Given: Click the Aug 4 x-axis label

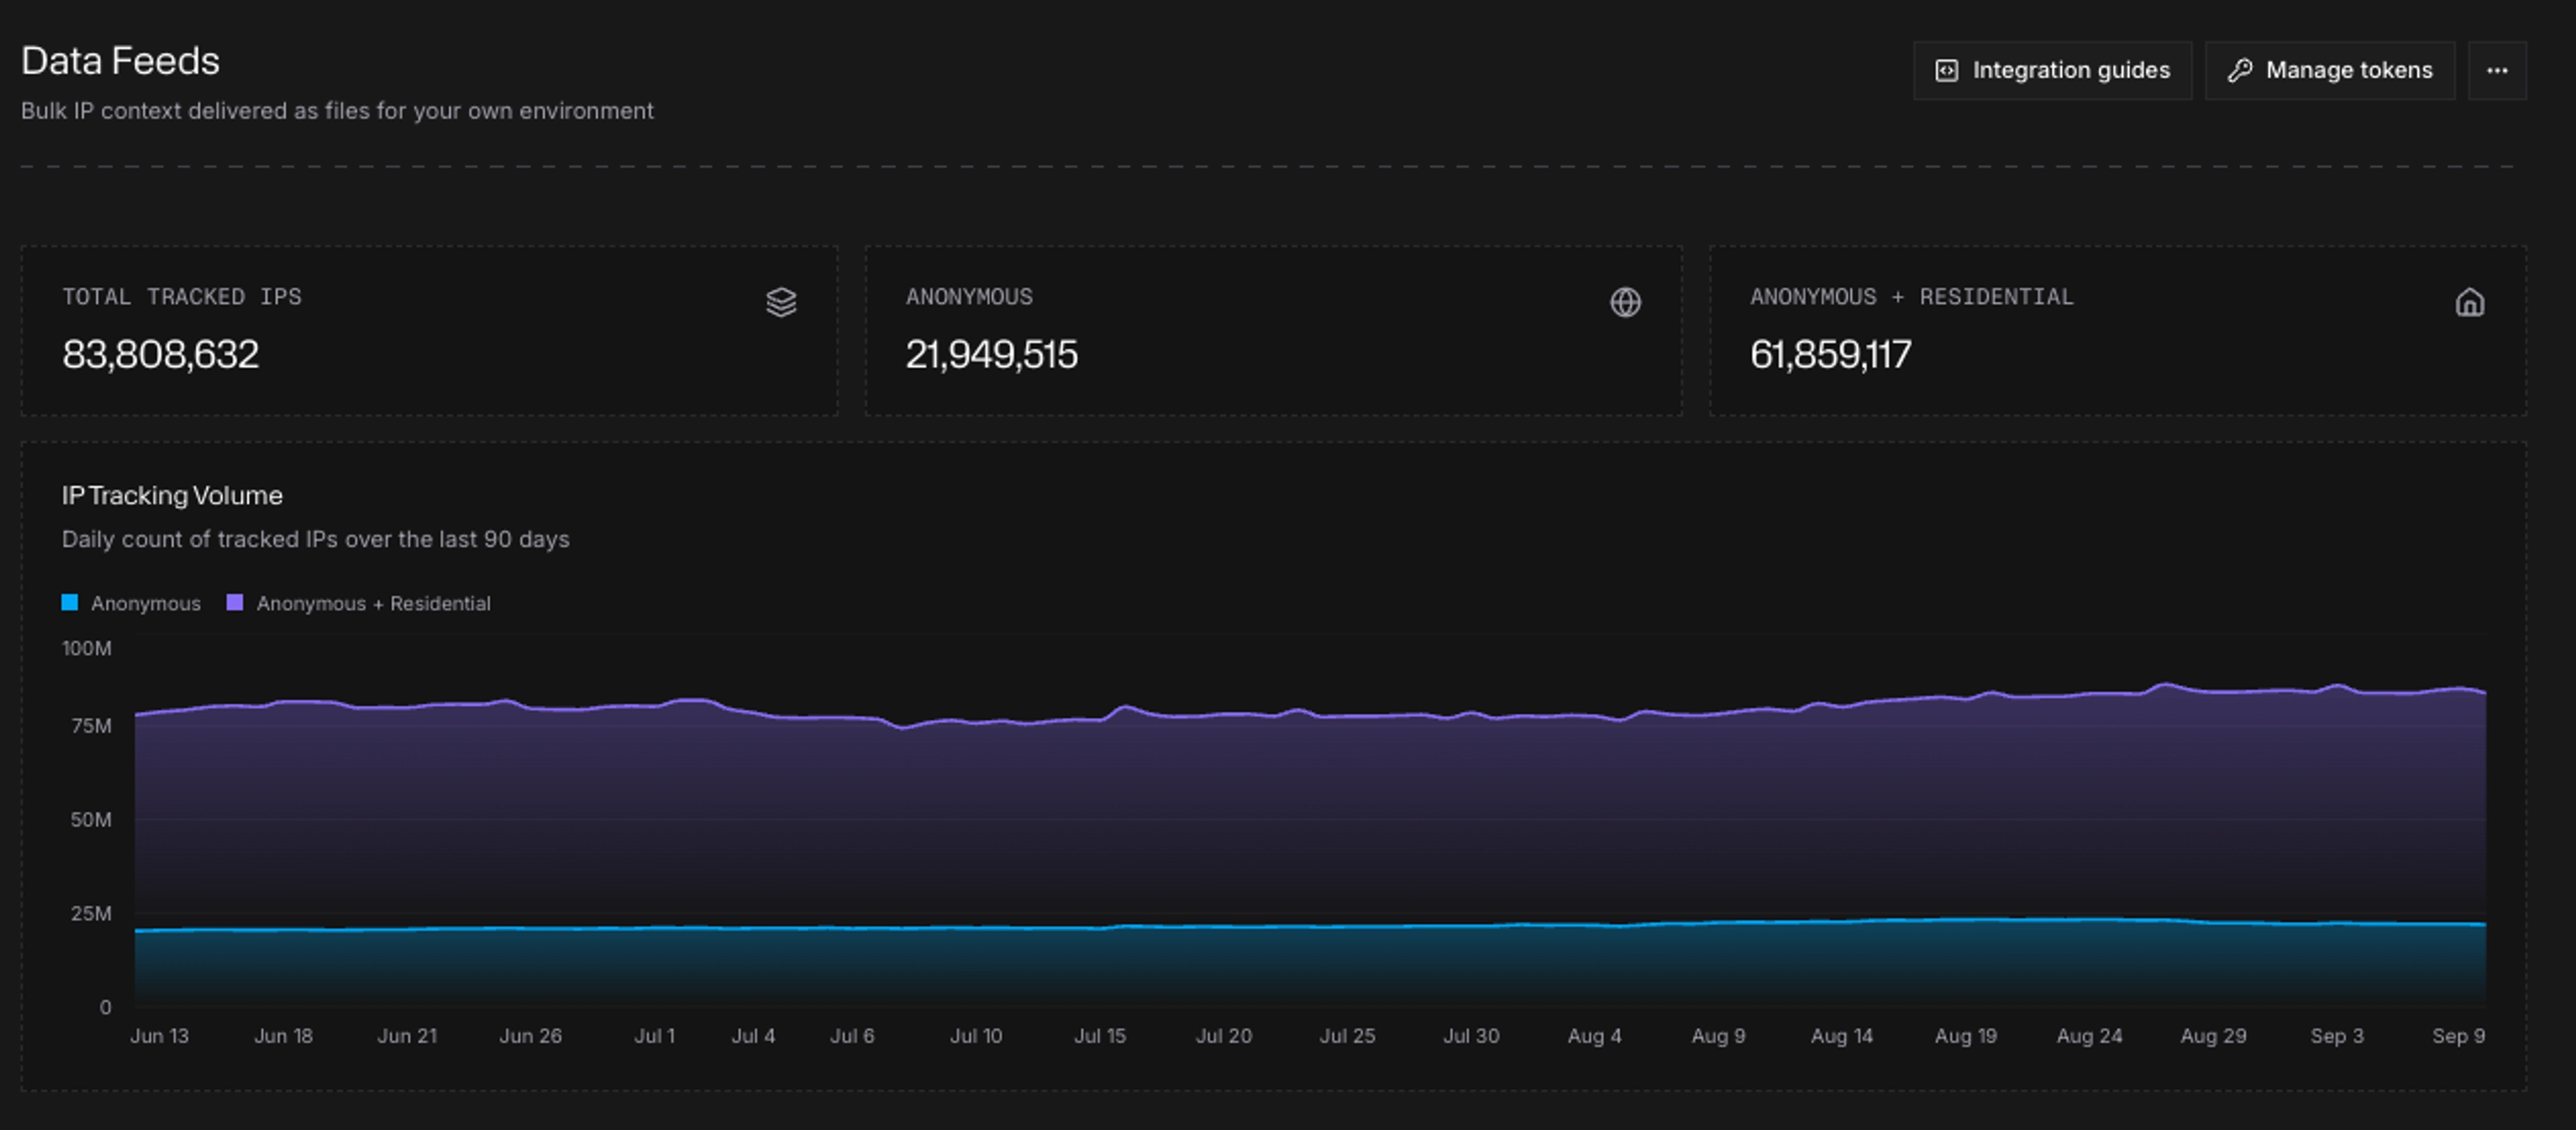Looking at the screenshot, I should tap(1594, 1036).
